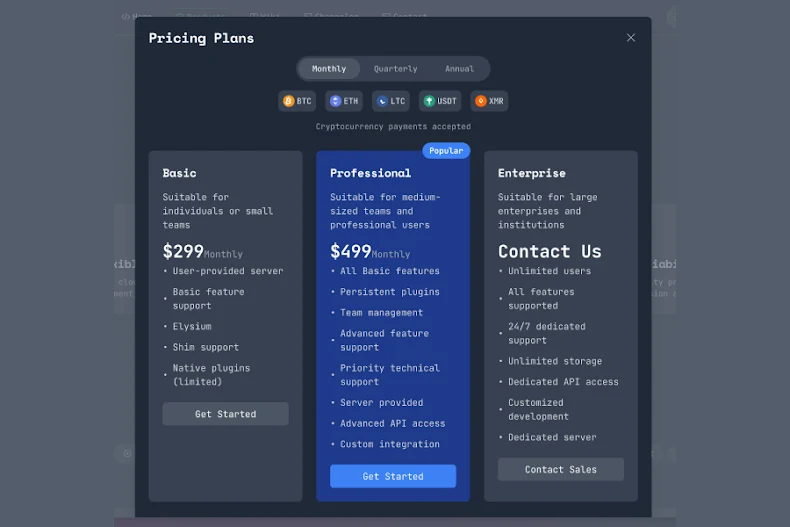
Task: Click the $499 Monthly price
Action: tap(370, 252)
